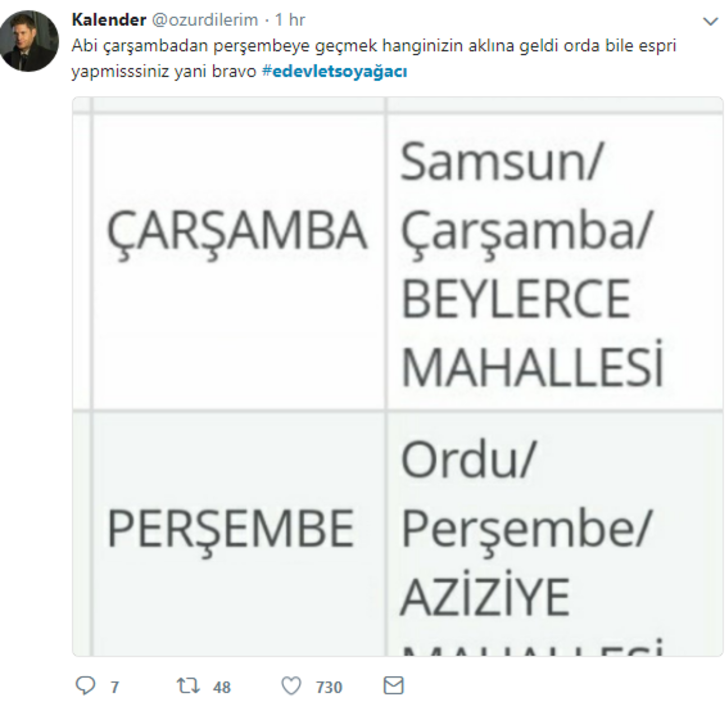Open Kalender's profile picture avatar

(29, 41)
